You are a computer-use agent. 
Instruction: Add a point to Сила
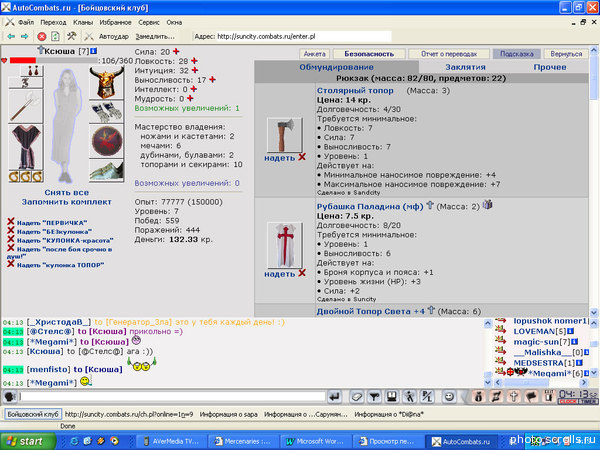[x=176, y=51]
